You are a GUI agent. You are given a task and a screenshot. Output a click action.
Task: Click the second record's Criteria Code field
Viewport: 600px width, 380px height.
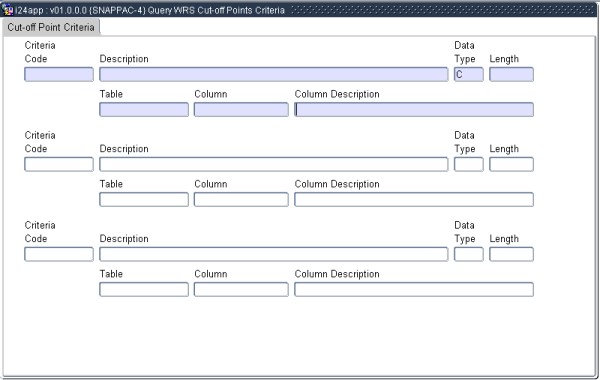(x=59, y=164)
